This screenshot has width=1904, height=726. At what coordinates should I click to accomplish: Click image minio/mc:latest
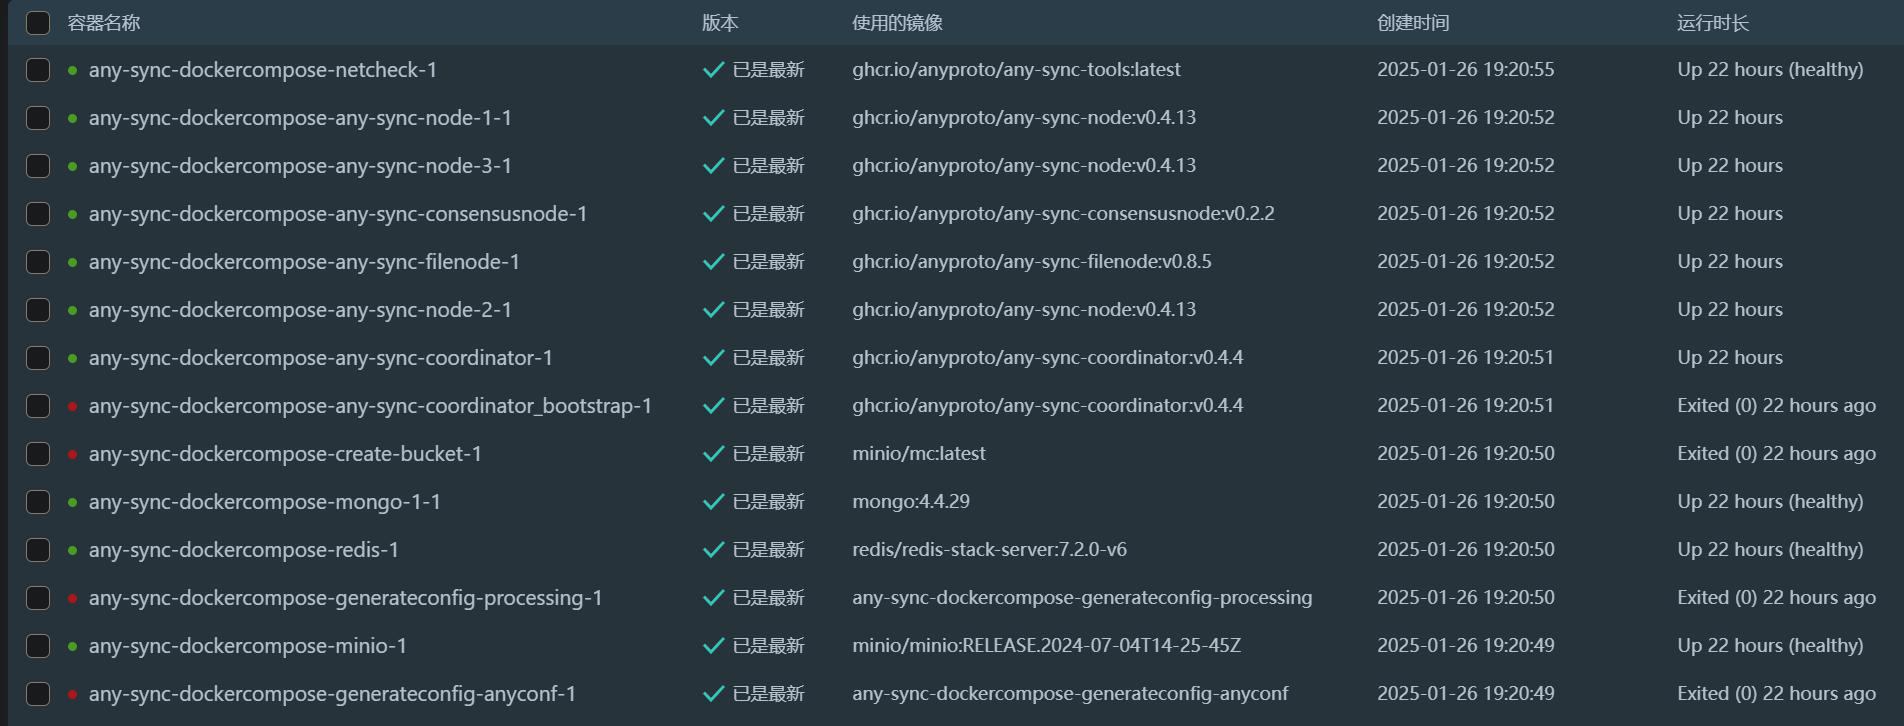tap(919, 454)
